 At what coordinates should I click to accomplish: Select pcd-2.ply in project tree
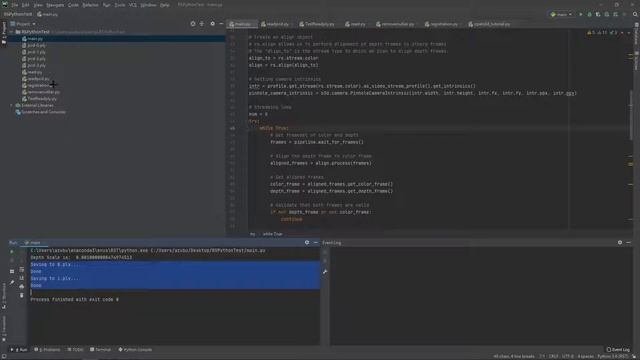point(33,59)
